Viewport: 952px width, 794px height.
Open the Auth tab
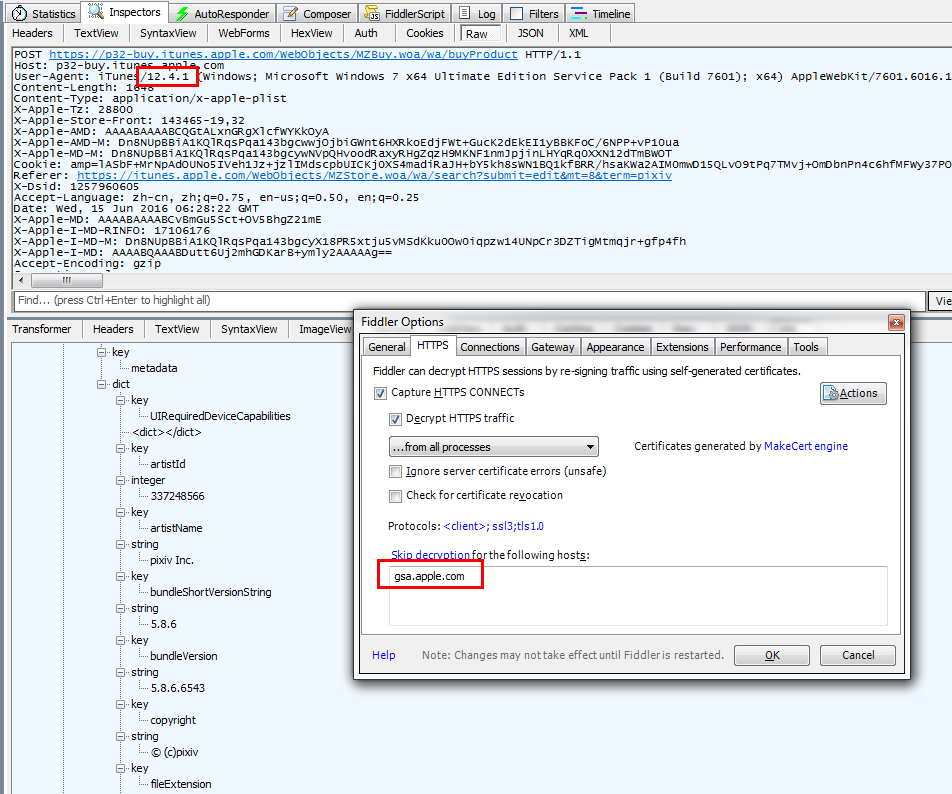(366, 33)
